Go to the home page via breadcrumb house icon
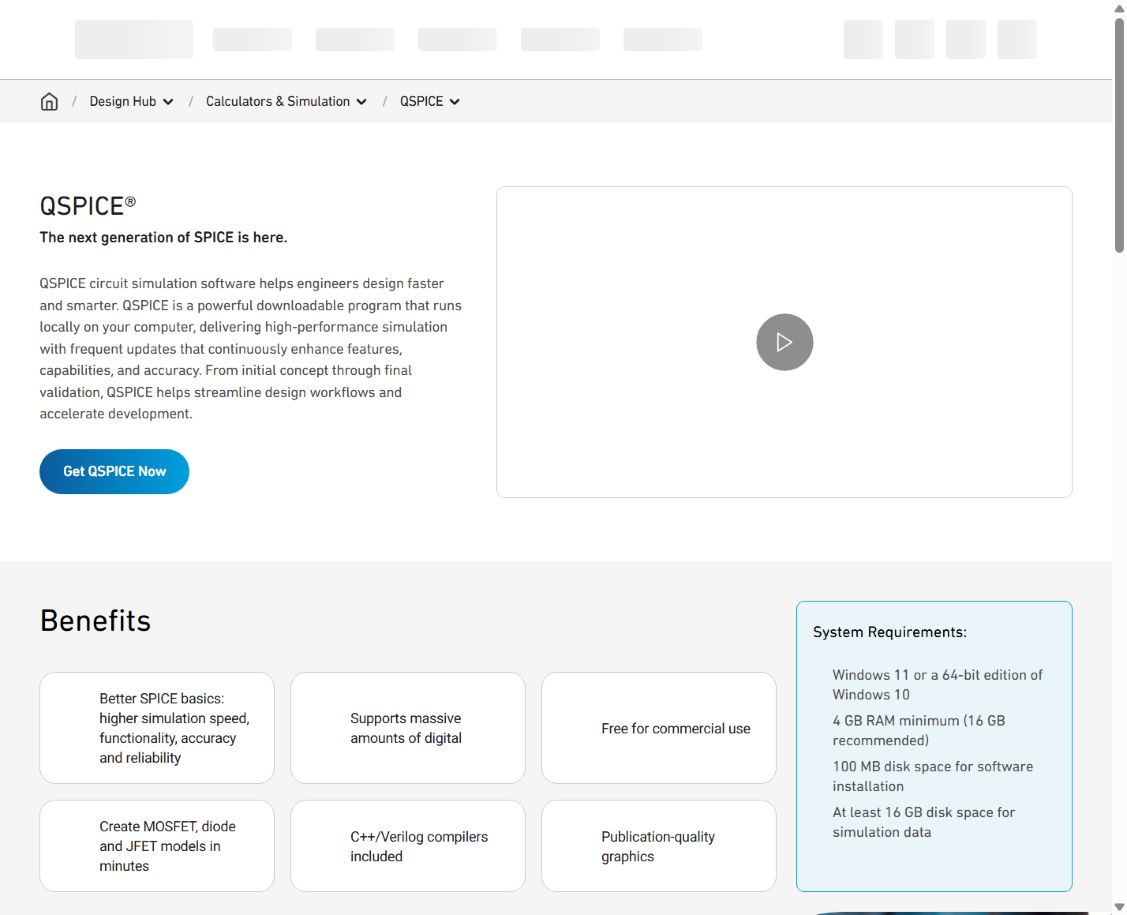This screenshot has height=915, width=1127. 49,101
